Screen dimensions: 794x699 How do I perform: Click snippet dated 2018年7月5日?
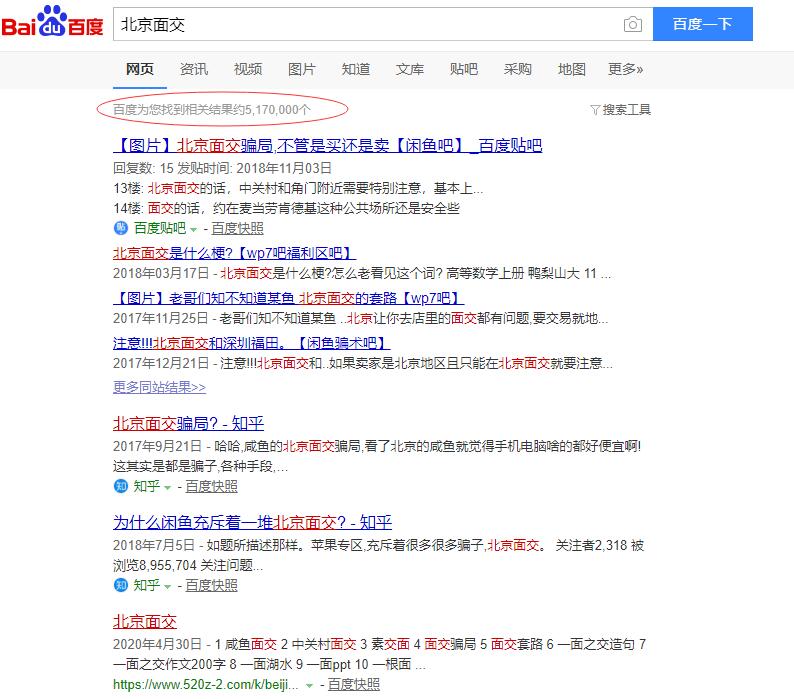379,555
